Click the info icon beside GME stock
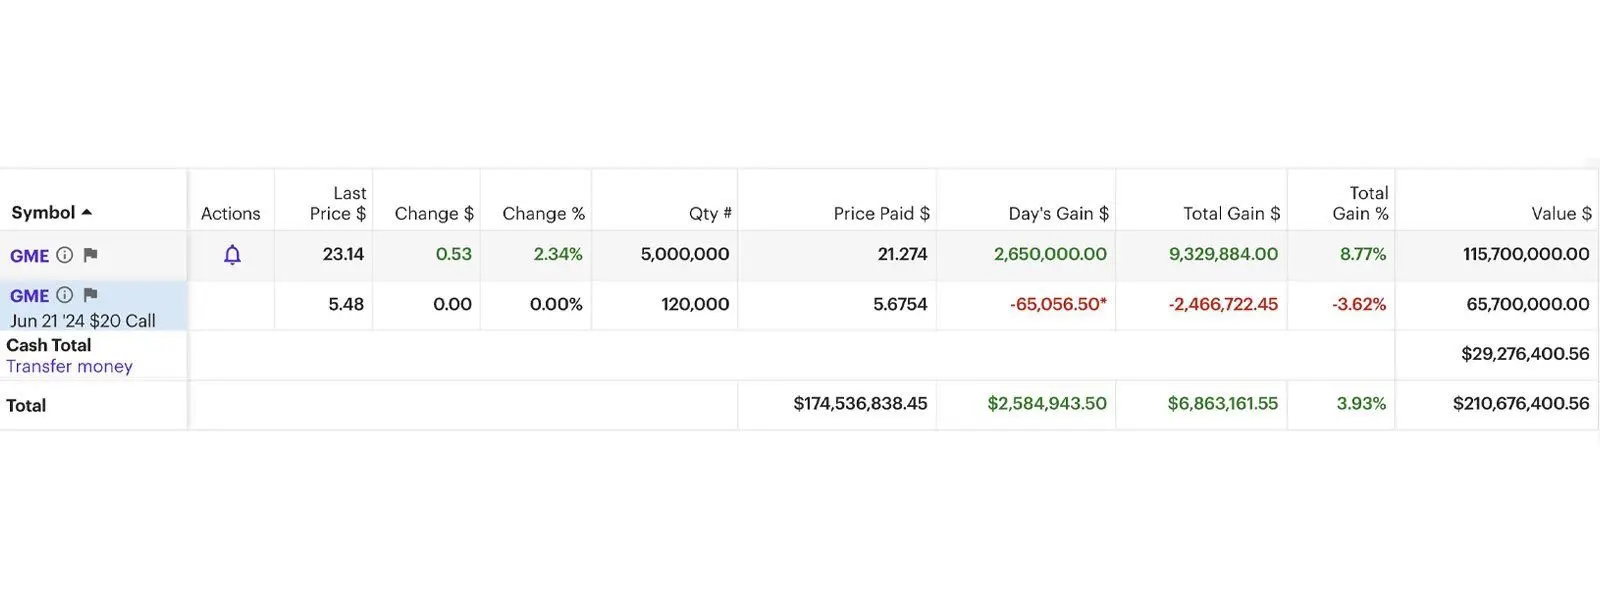The height and width of the screenshot is (600, 1600). tap(65, 255)
